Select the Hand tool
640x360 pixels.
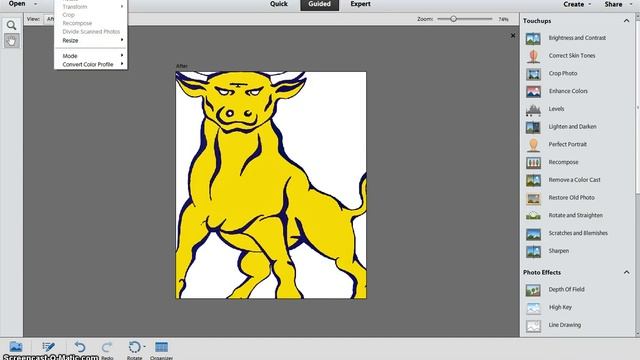(x=11, y=40)
